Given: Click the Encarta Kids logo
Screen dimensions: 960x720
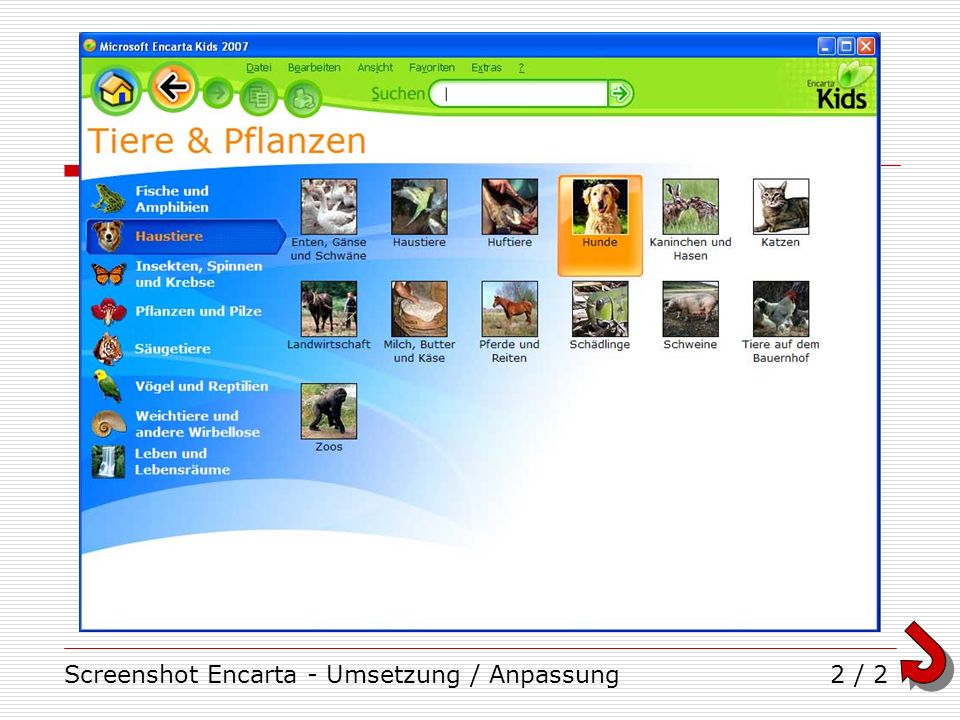Looking at the screenshot, I should 839,87.
